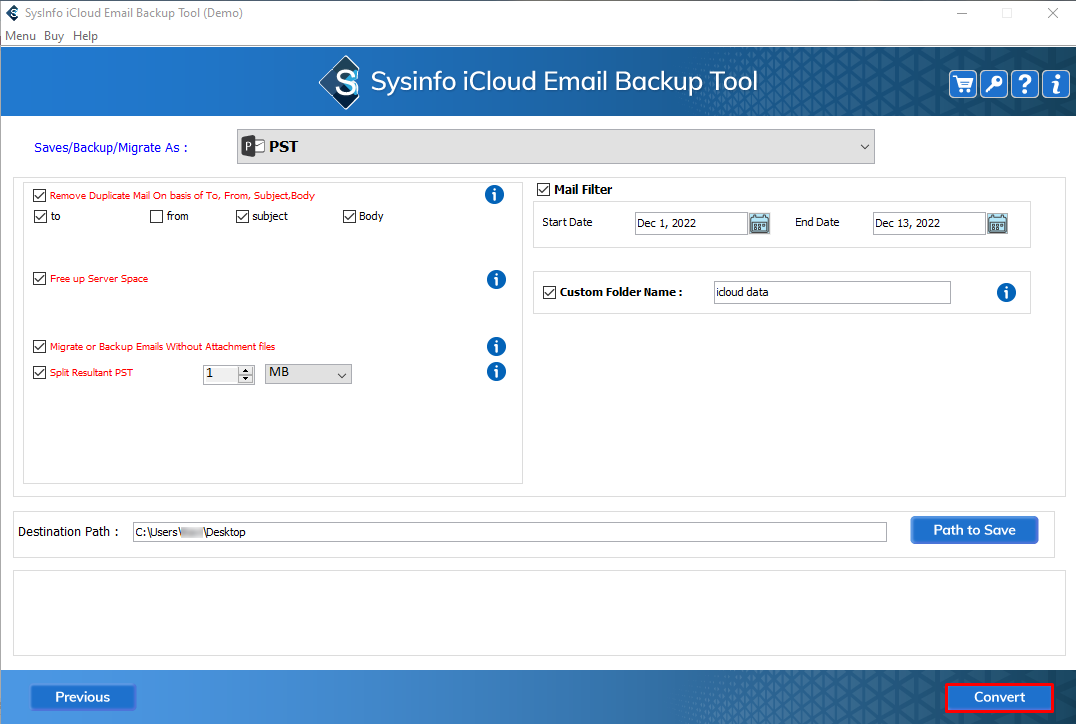Show info for Custom Folder Name
This screenshot has height=724, width=1076.
click(1006, 292)
